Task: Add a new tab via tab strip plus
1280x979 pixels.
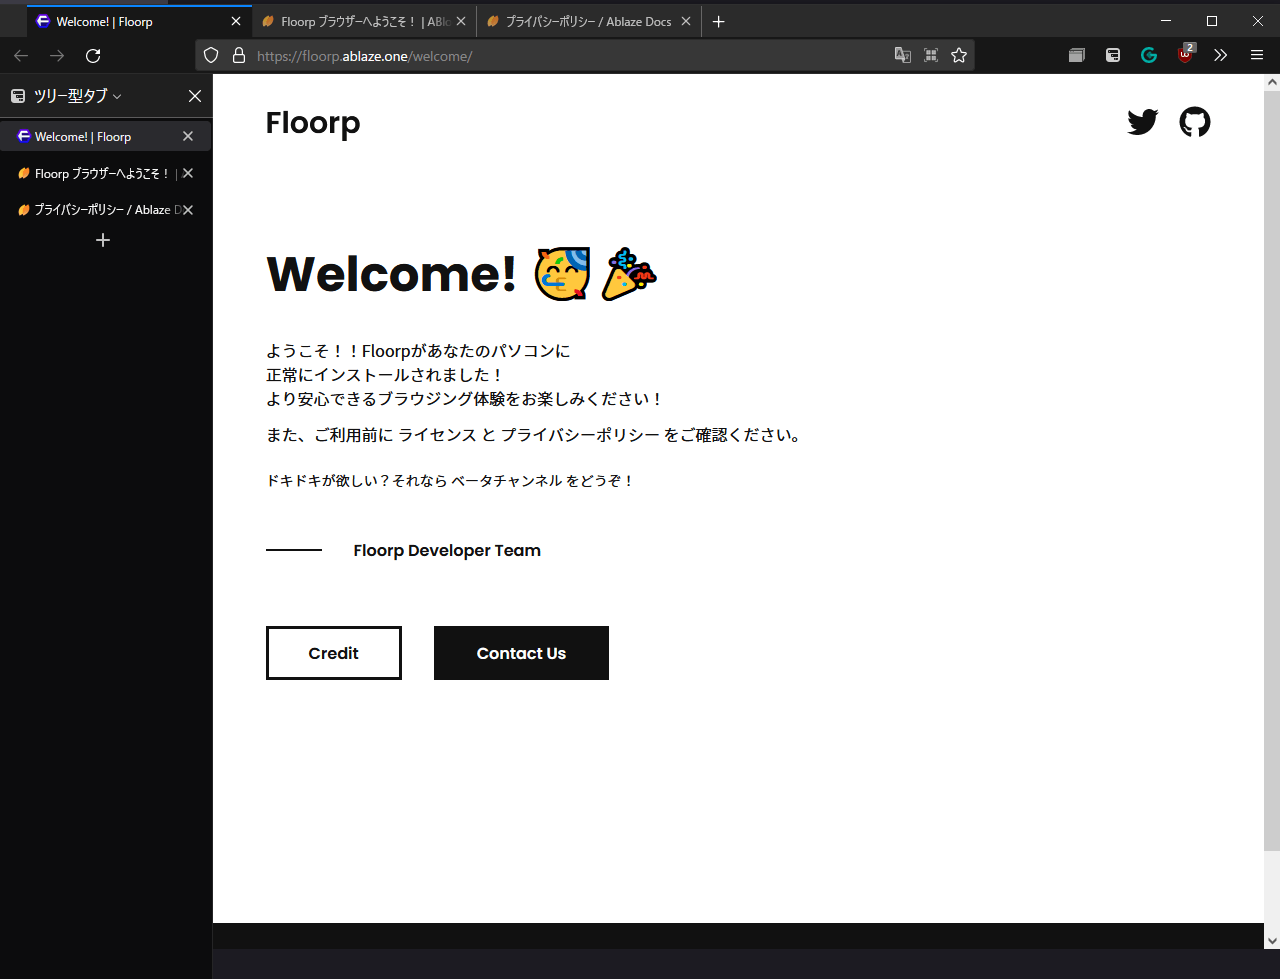Action: pyautogui.click(x=718, y=22)
